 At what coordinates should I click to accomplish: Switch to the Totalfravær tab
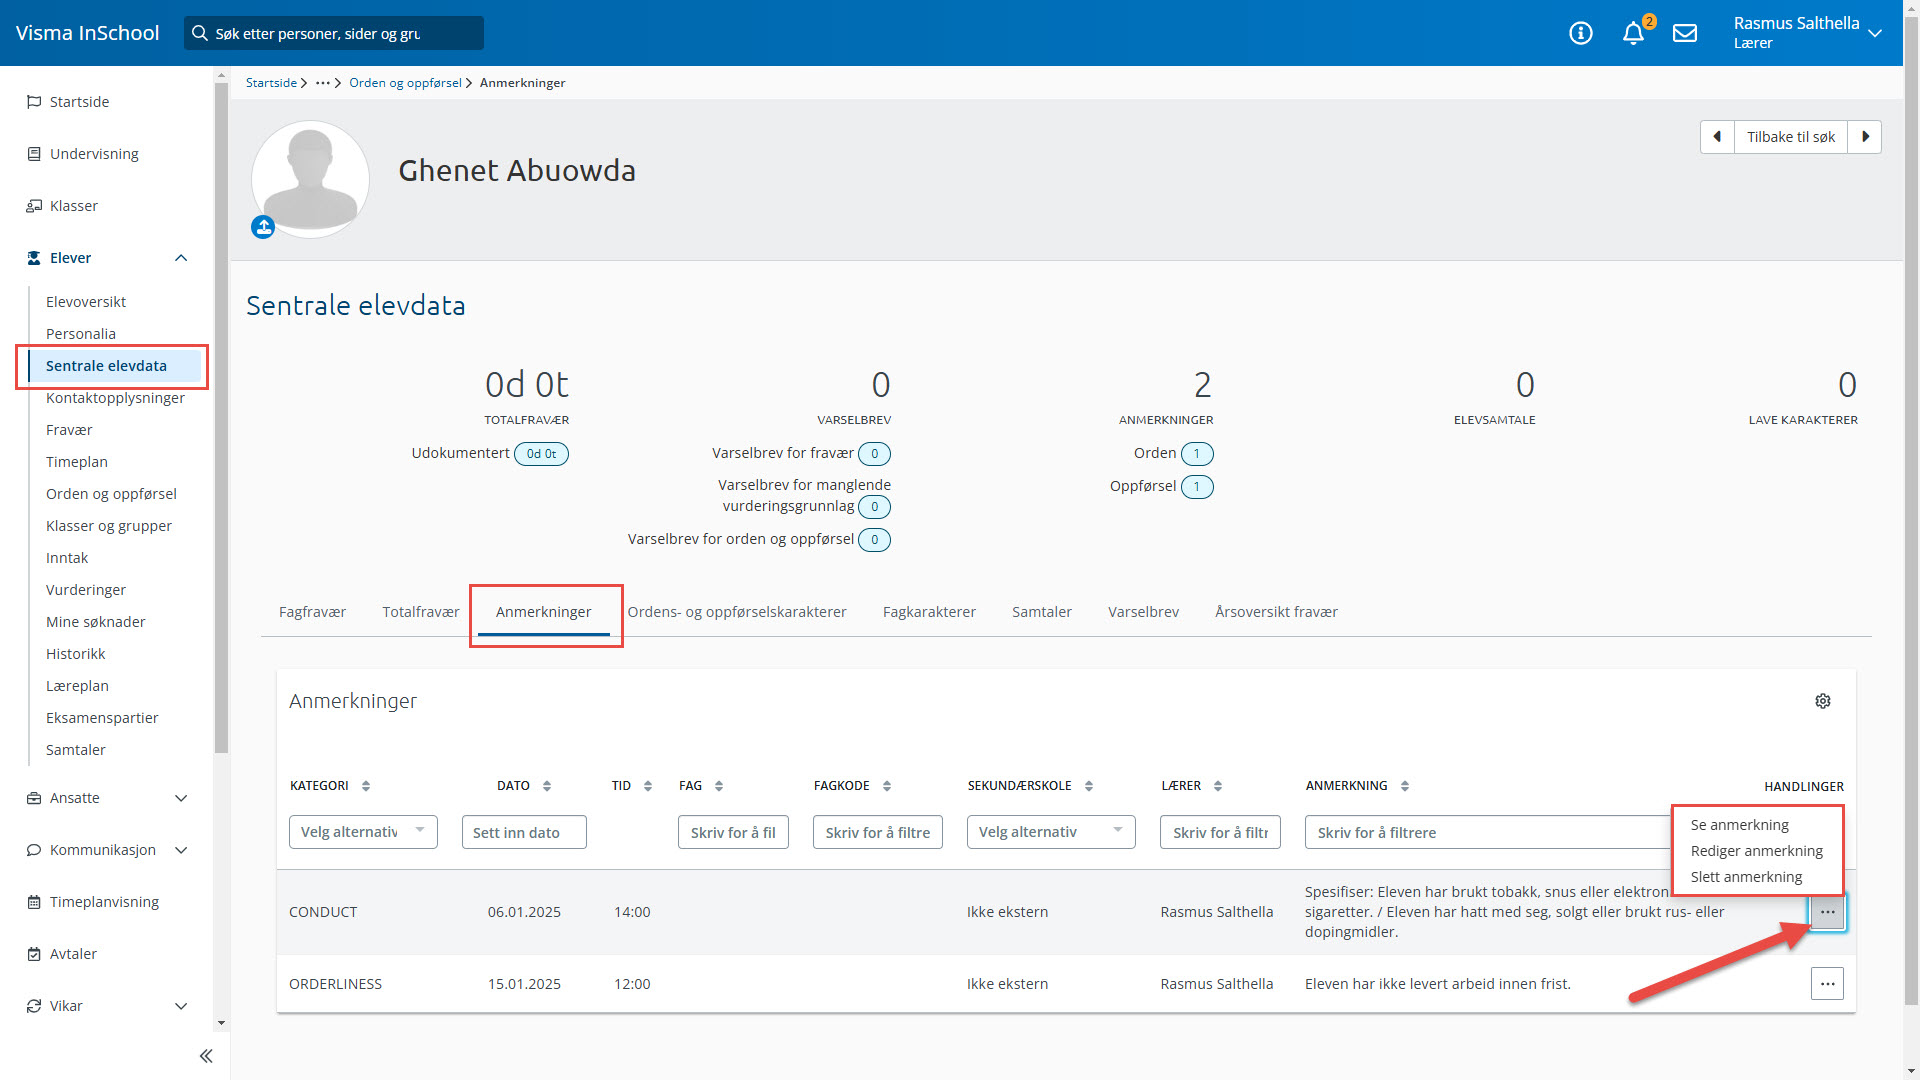[x=420, y=612]
